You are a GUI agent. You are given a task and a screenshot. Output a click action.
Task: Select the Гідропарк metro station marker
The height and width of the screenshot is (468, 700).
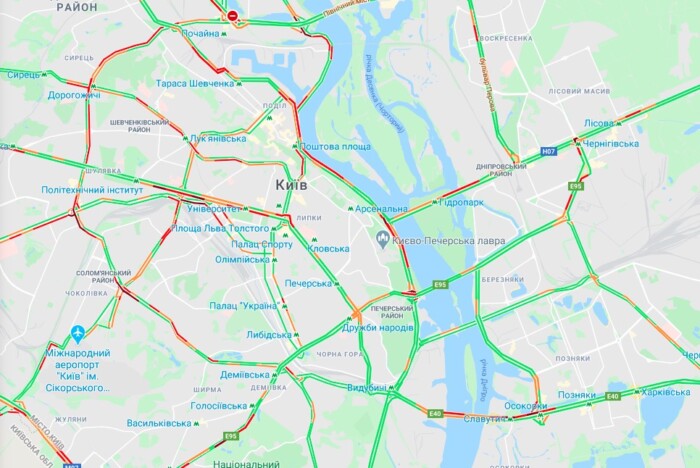point(435,202)
